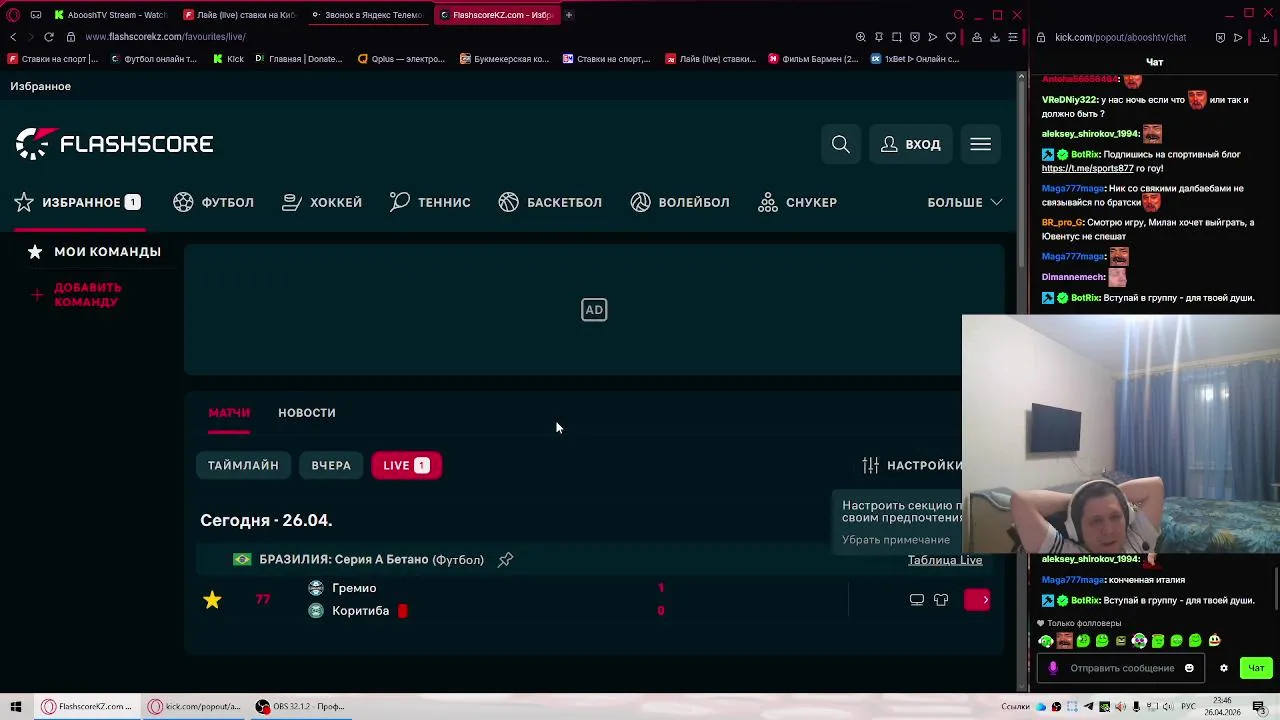The width and height of the screenshot is (1280, 720).
Task: Remove the Гремио match from favourites via star
Action: (x=212, y=600)
